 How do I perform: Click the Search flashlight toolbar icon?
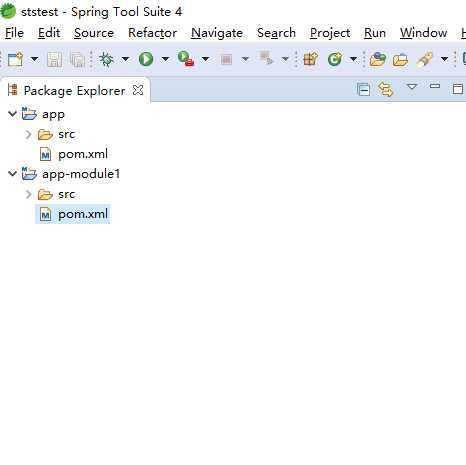pyautogui.click(x=425, y=59)
